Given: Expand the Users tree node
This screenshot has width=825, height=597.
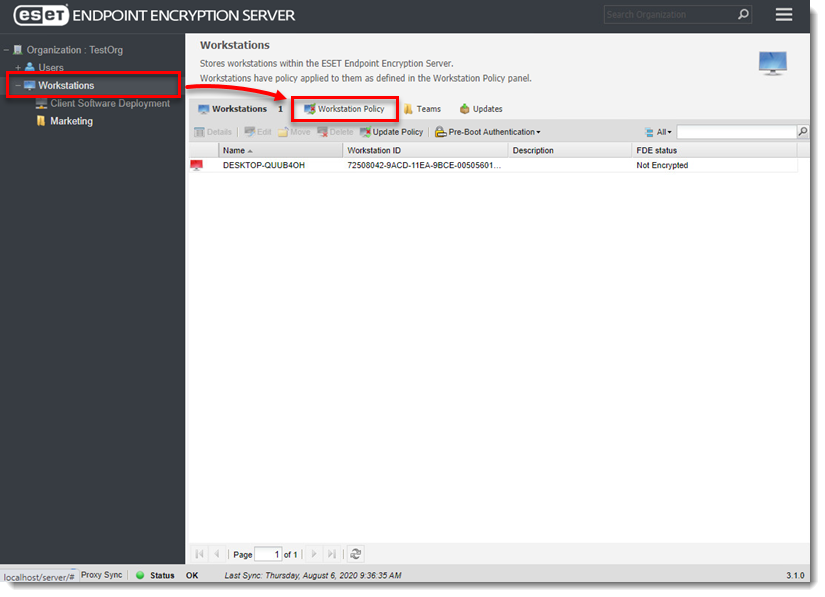Looking at the screenshot, I should pos(16,67).
